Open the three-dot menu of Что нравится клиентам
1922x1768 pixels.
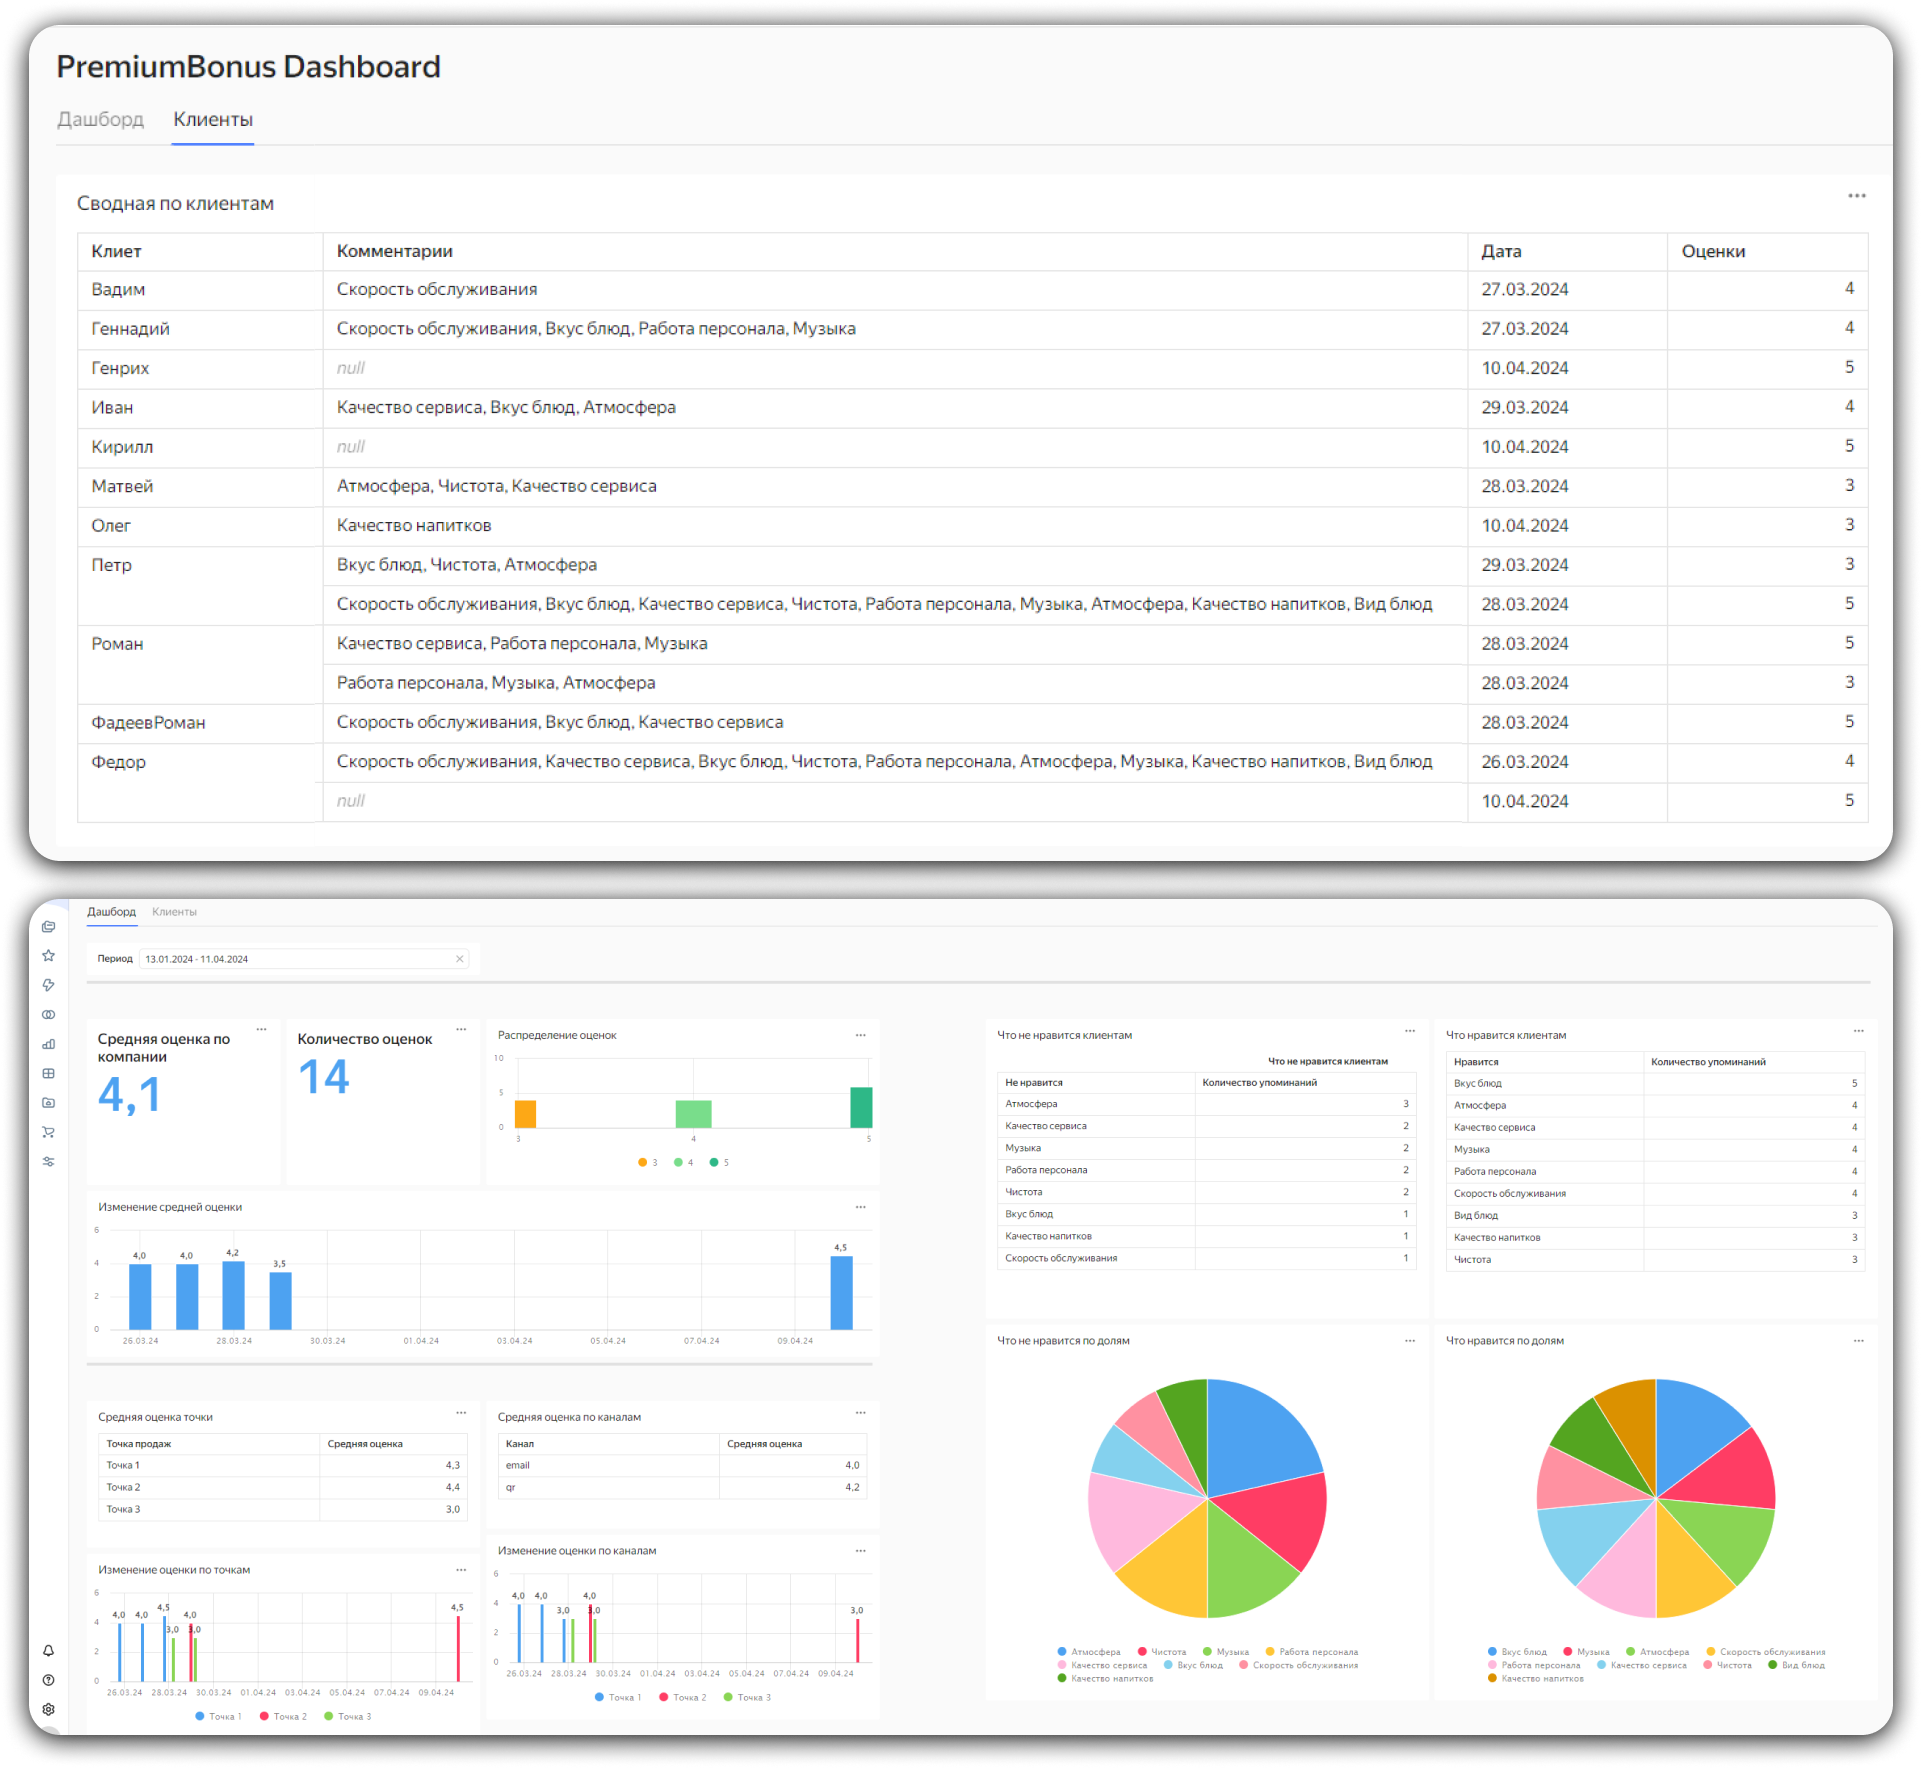coord(1858,1030)
